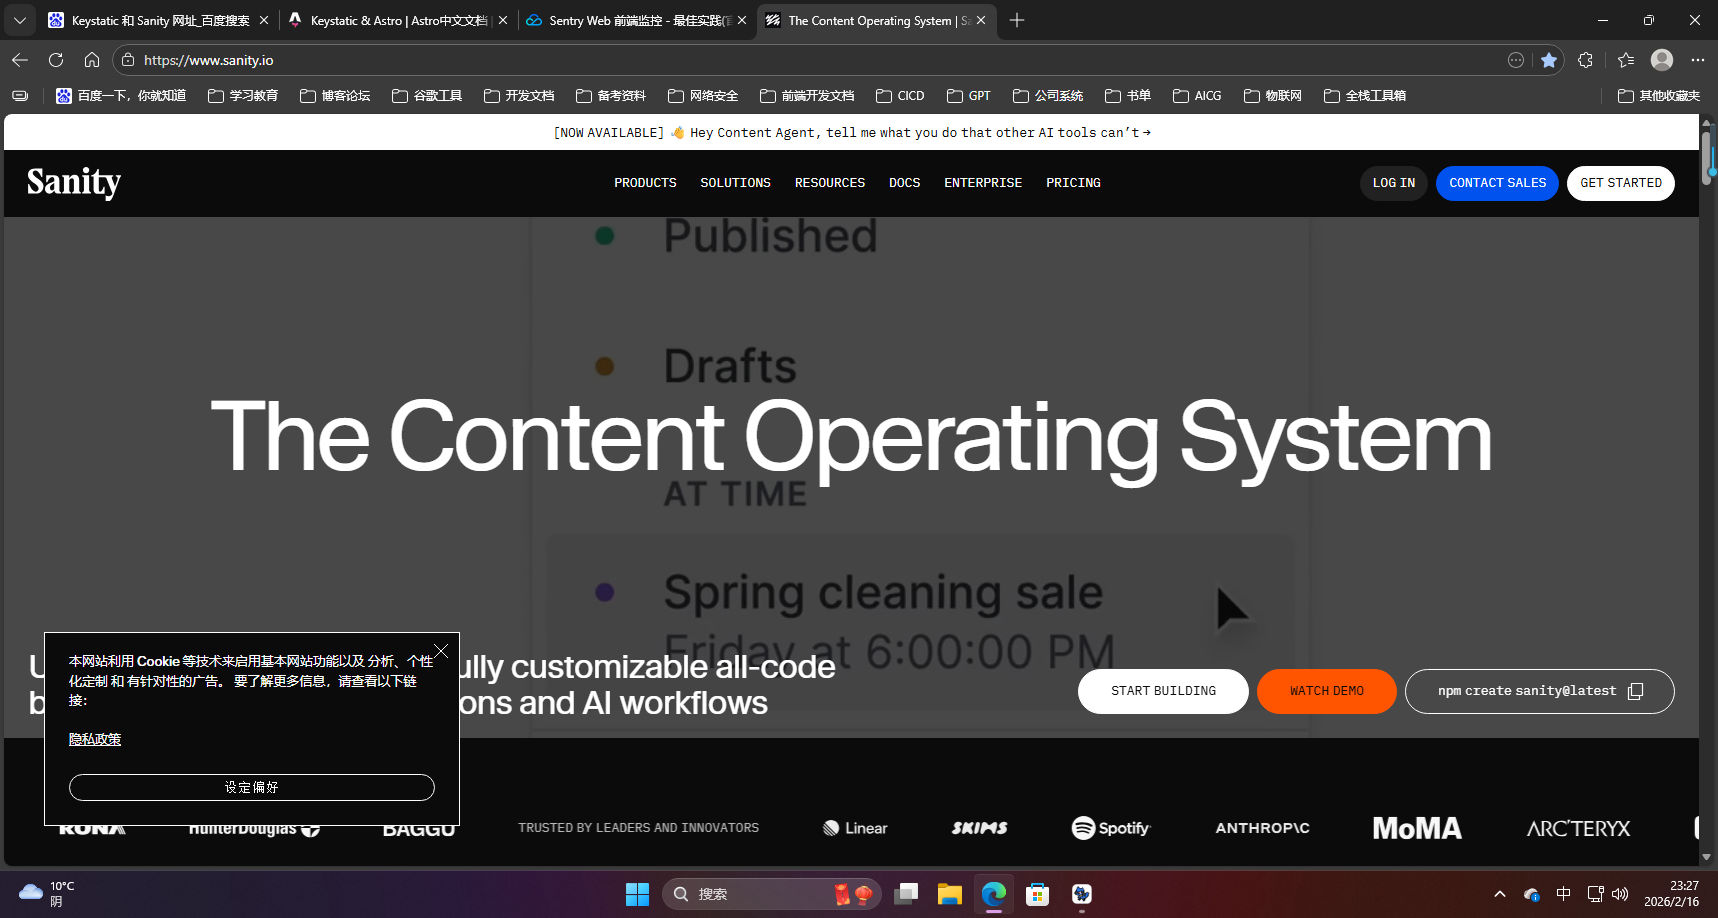Switch to Sentry Web 前端监控 tab
1718x918 pixels.
636,20
